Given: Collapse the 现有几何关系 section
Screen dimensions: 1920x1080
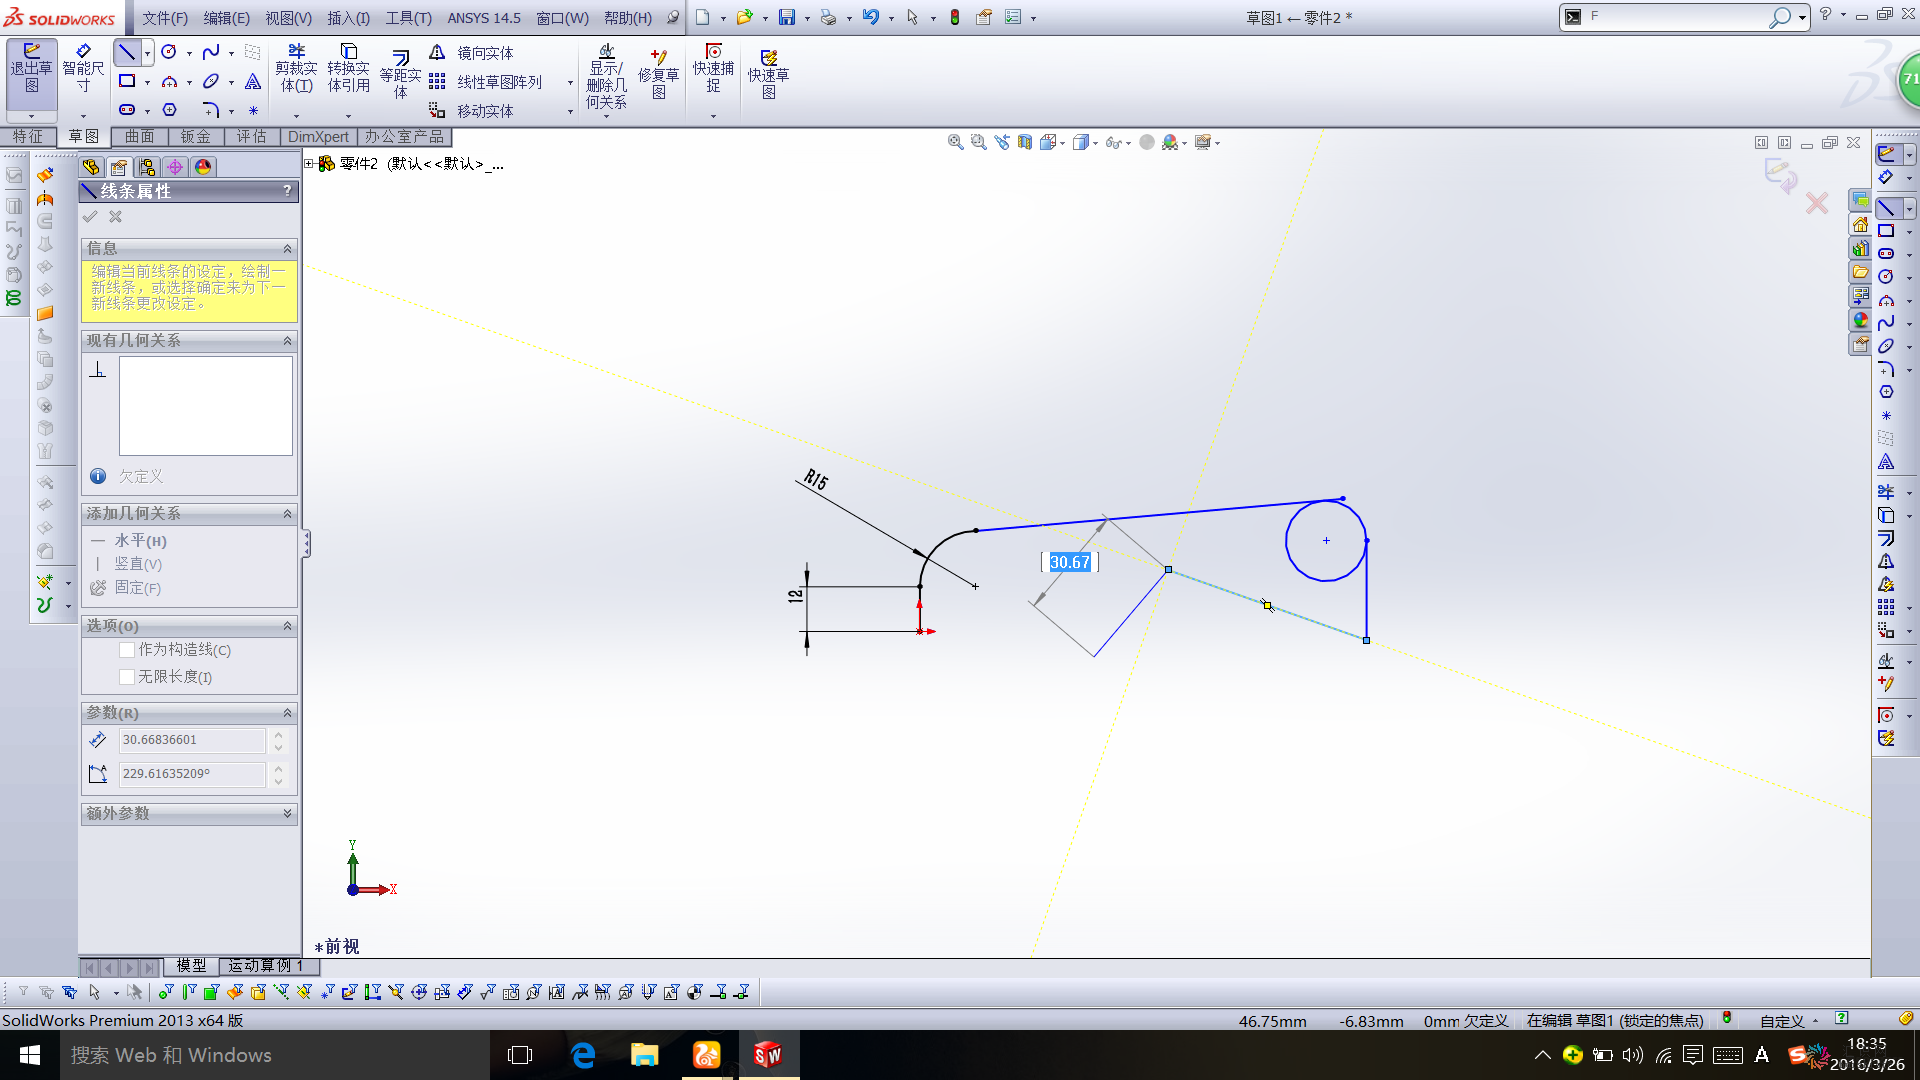Looking at the screenshot, I should pyautogui.click(x=288, y=341).
